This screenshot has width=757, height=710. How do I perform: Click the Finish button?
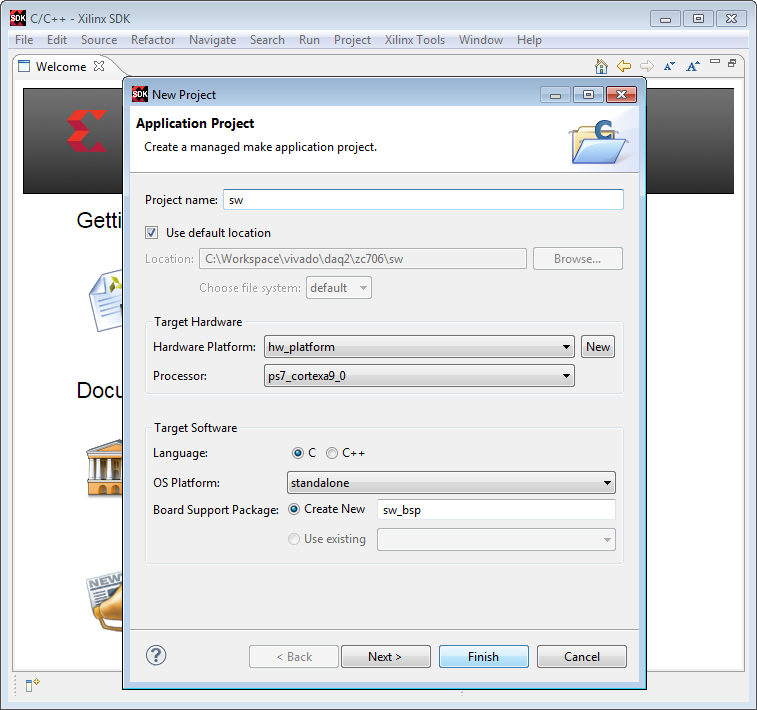pyautogui.click(x=483, y=656)
